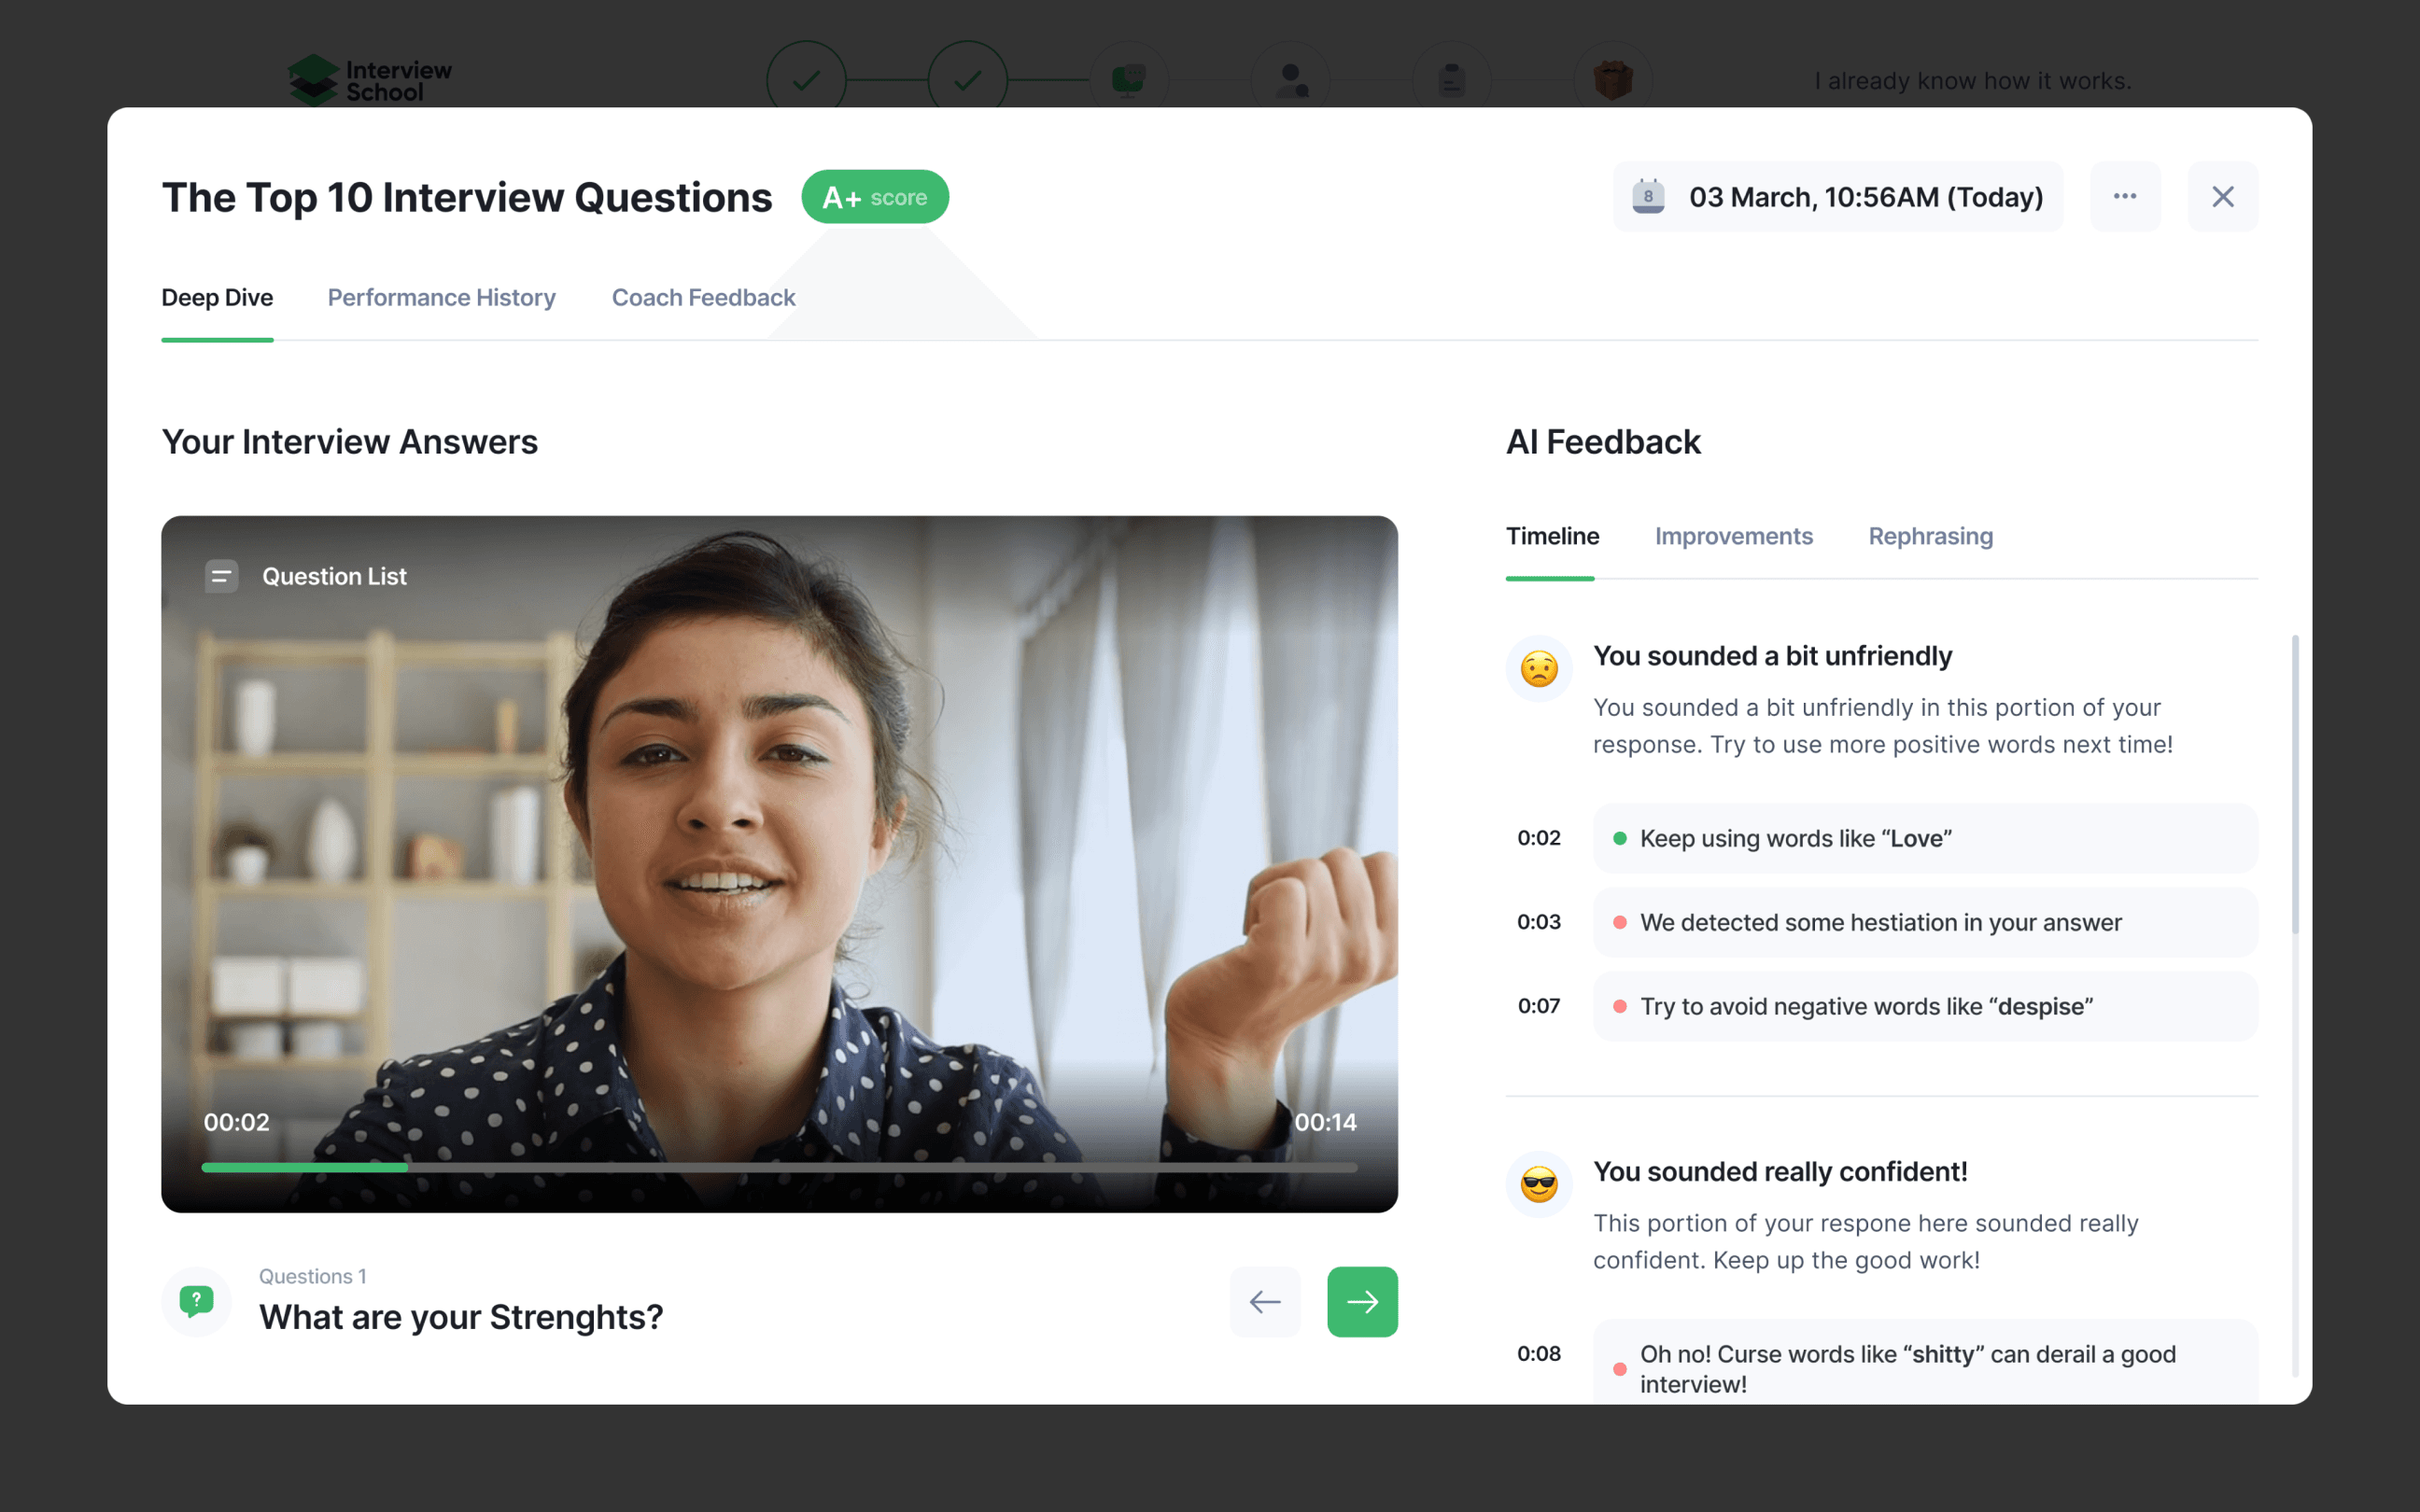Select the Improvements feedback tab
The width and height of the screenshot is (2420, 1512).
click(x=1733, y=537)
